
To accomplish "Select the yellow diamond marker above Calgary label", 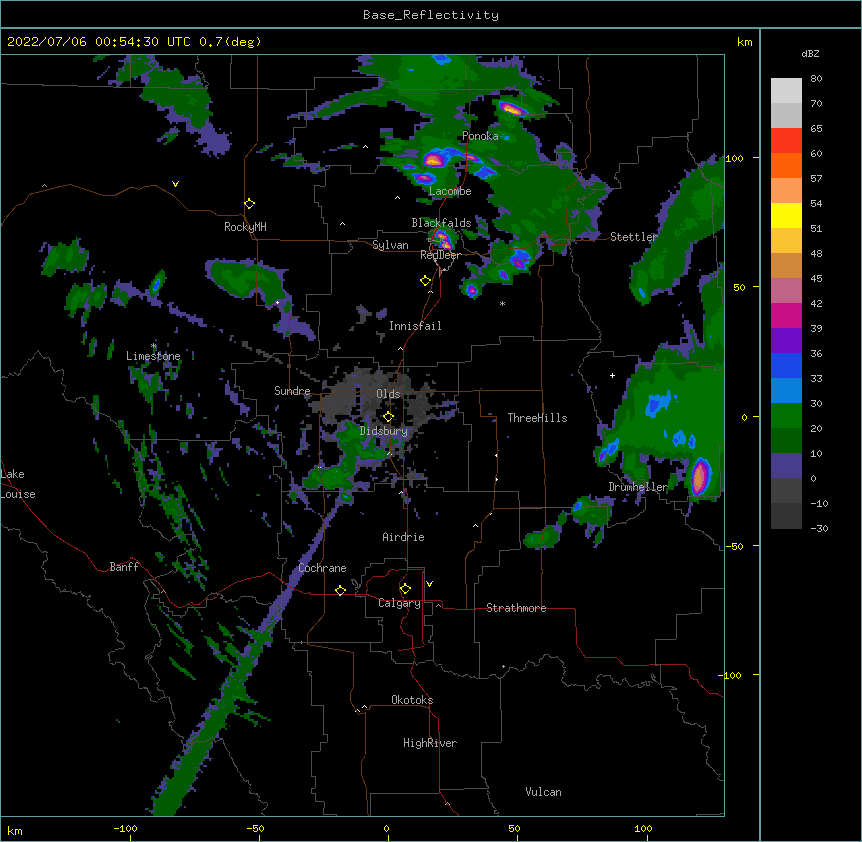I will (x=405, y=589).
